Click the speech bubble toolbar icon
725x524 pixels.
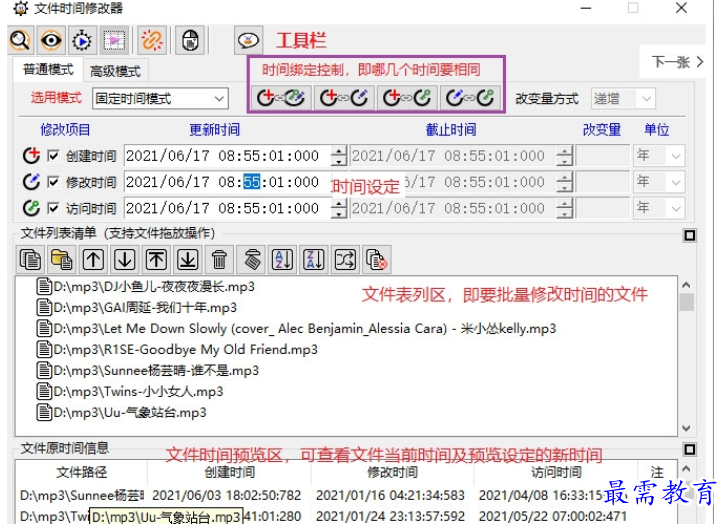[x=248, y=41]
